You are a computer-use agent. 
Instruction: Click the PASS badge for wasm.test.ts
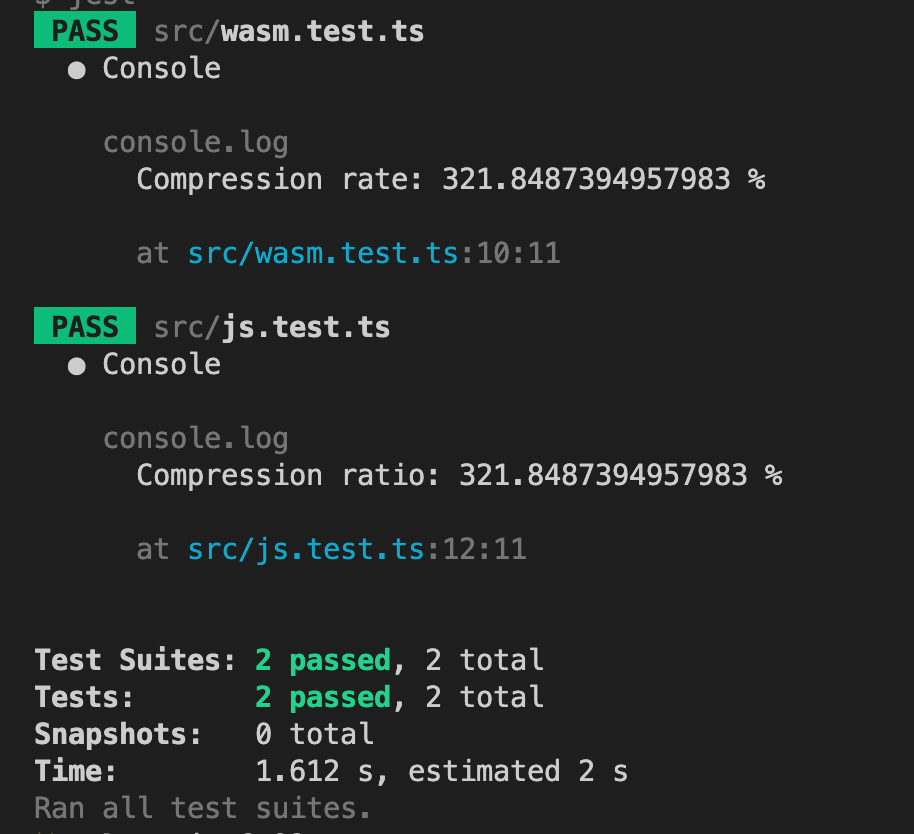click(85, 30)
